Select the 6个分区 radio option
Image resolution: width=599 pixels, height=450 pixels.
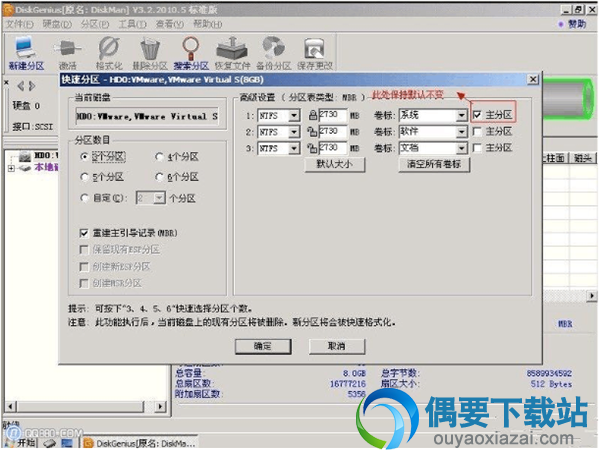pyautogui.click(x=159, y=177)
